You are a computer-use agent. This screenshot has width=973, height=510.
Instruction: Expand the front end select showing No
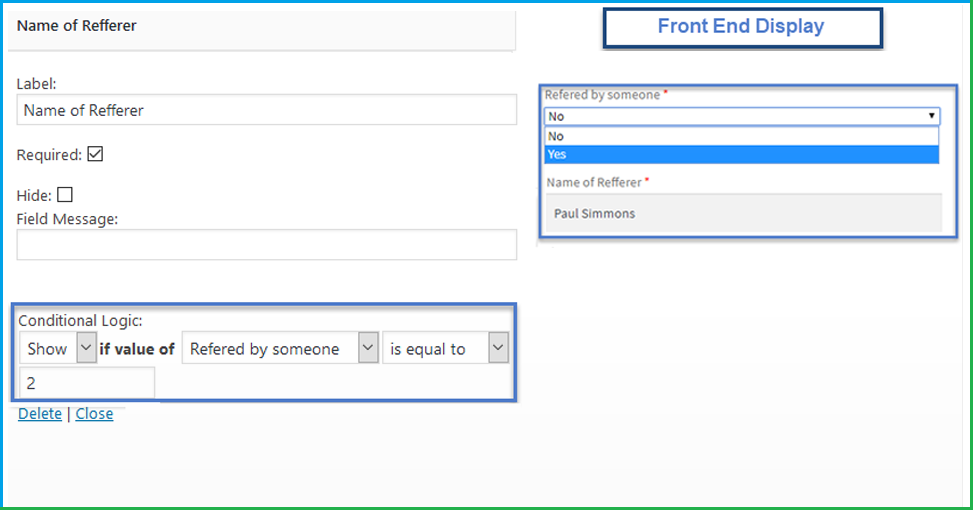(x=741, y=116)
